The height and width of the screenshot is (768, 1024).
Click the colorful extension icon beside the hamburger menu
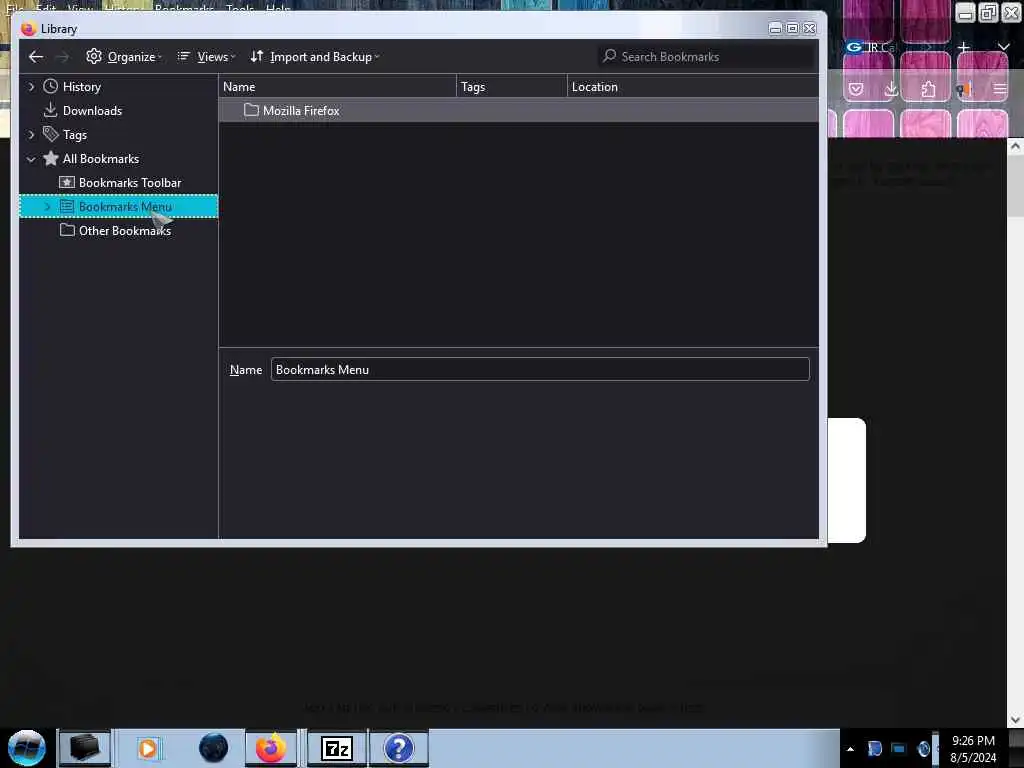[964, 89]
